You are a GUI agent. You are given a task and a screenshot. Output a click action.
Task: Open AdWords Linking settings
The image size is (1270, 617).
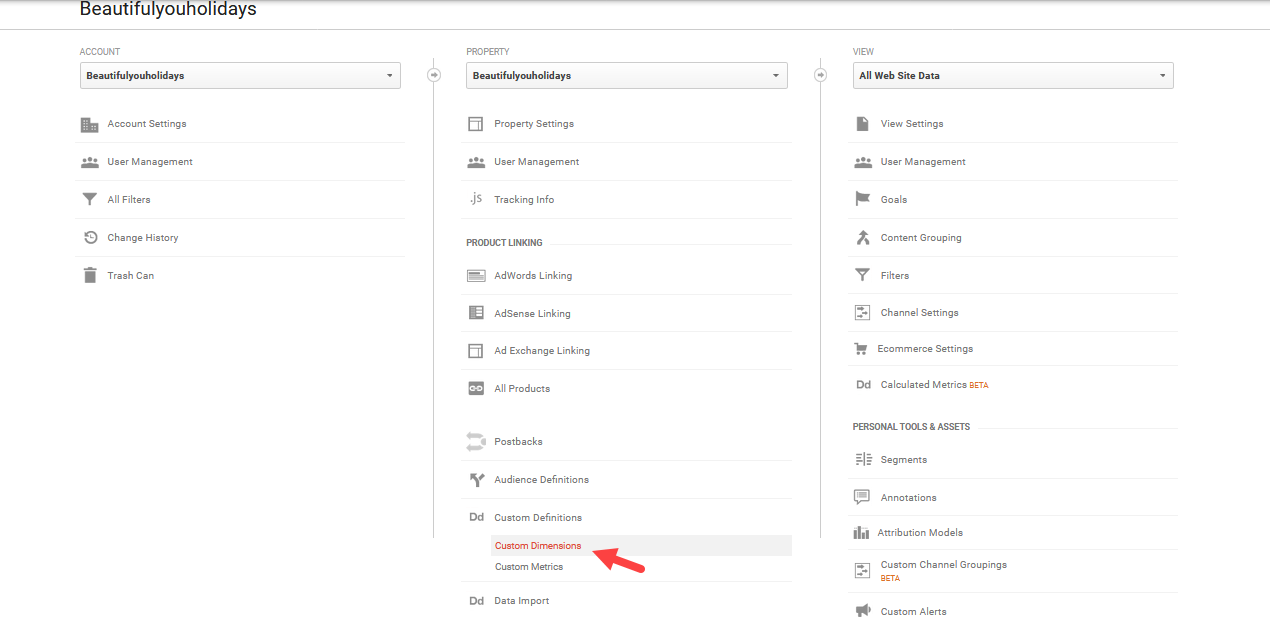[533, 276]
